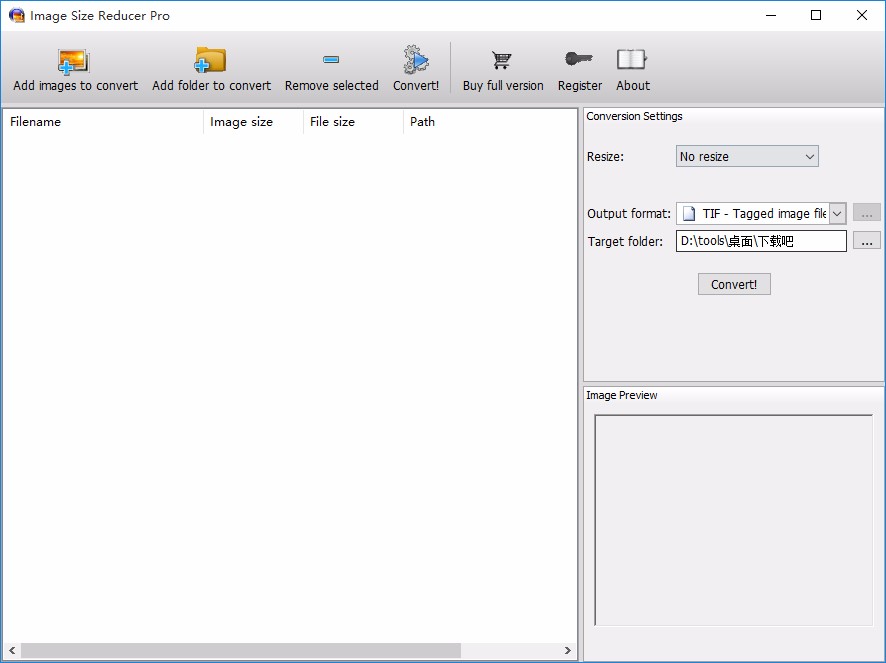Open the Add folder to convert tool
This screenshot has width=886, height=663.
pyautogui.click(x=211, y=62)
